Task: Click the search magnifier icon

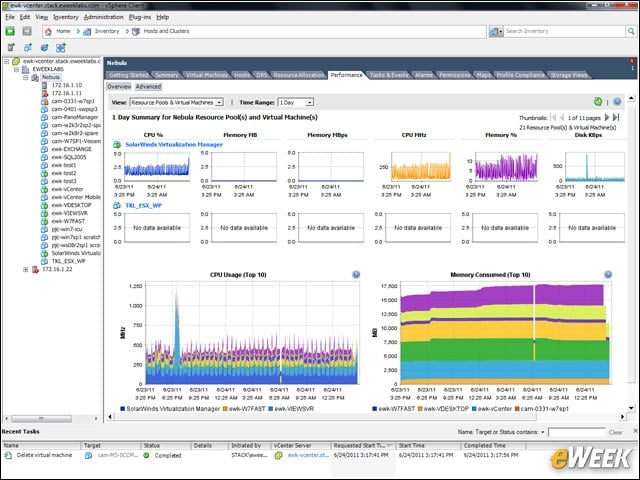Action: pos(631,31)
